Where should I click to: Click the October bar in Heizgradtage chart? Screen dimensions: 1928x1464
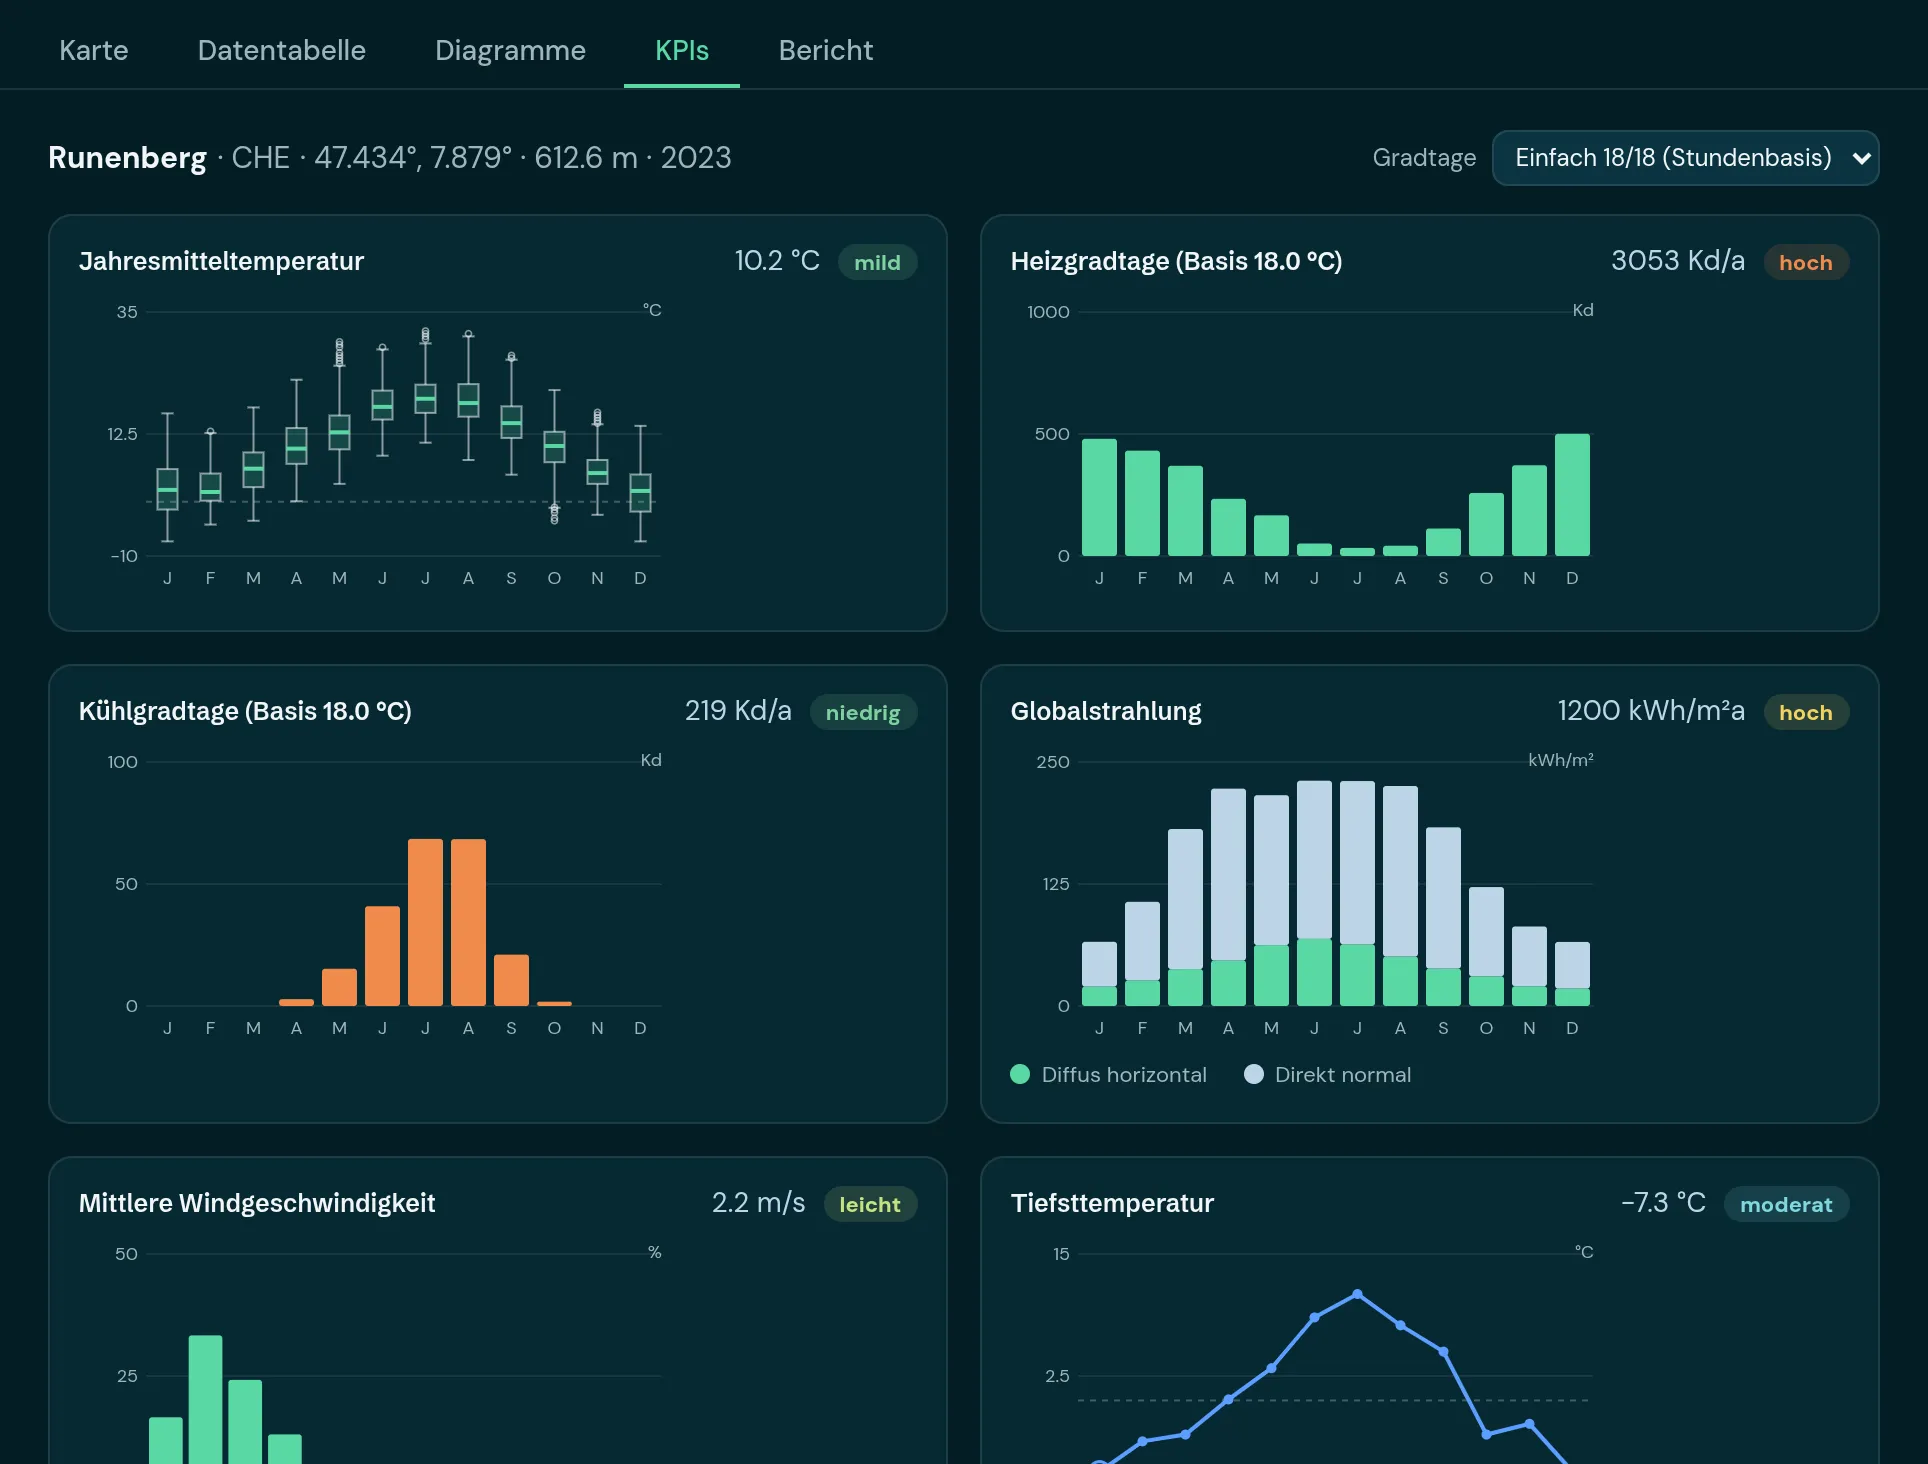[x=1486, y=524]
